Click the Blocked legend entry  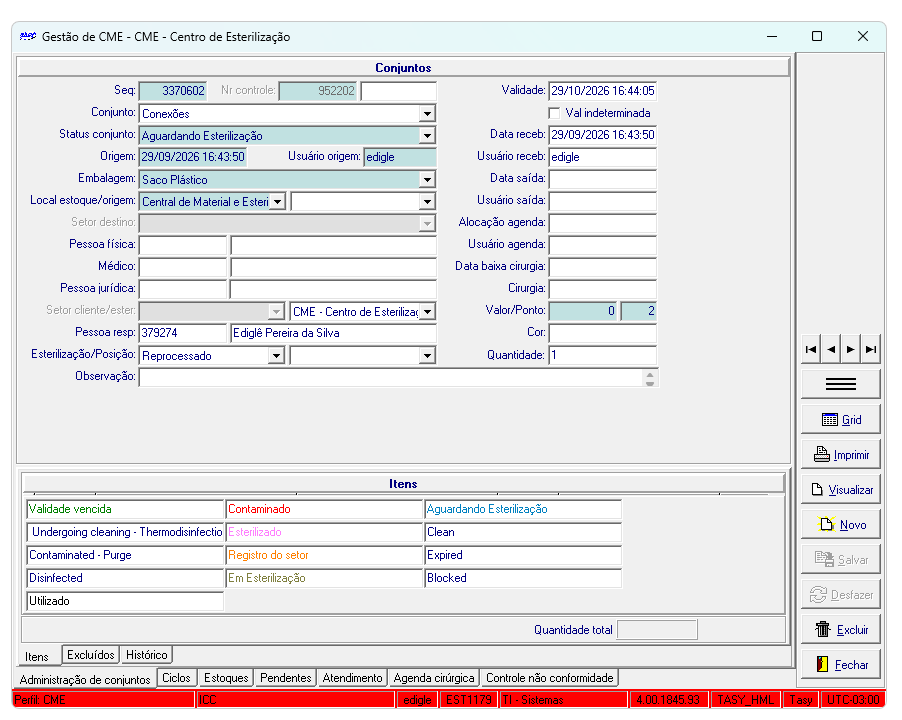point(523,578)
